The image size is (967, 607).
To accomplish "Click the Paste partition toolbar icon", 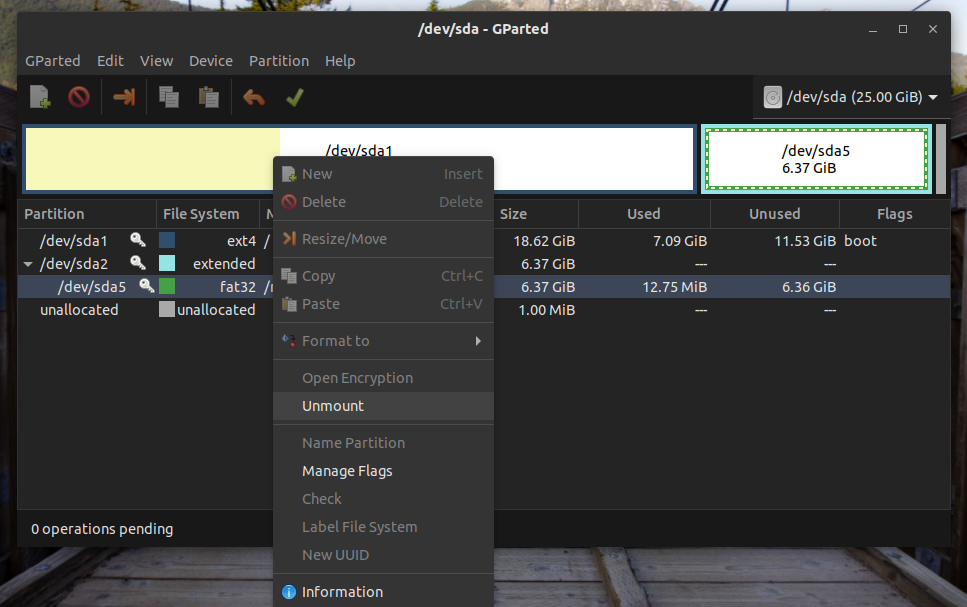I will (208, 97).
